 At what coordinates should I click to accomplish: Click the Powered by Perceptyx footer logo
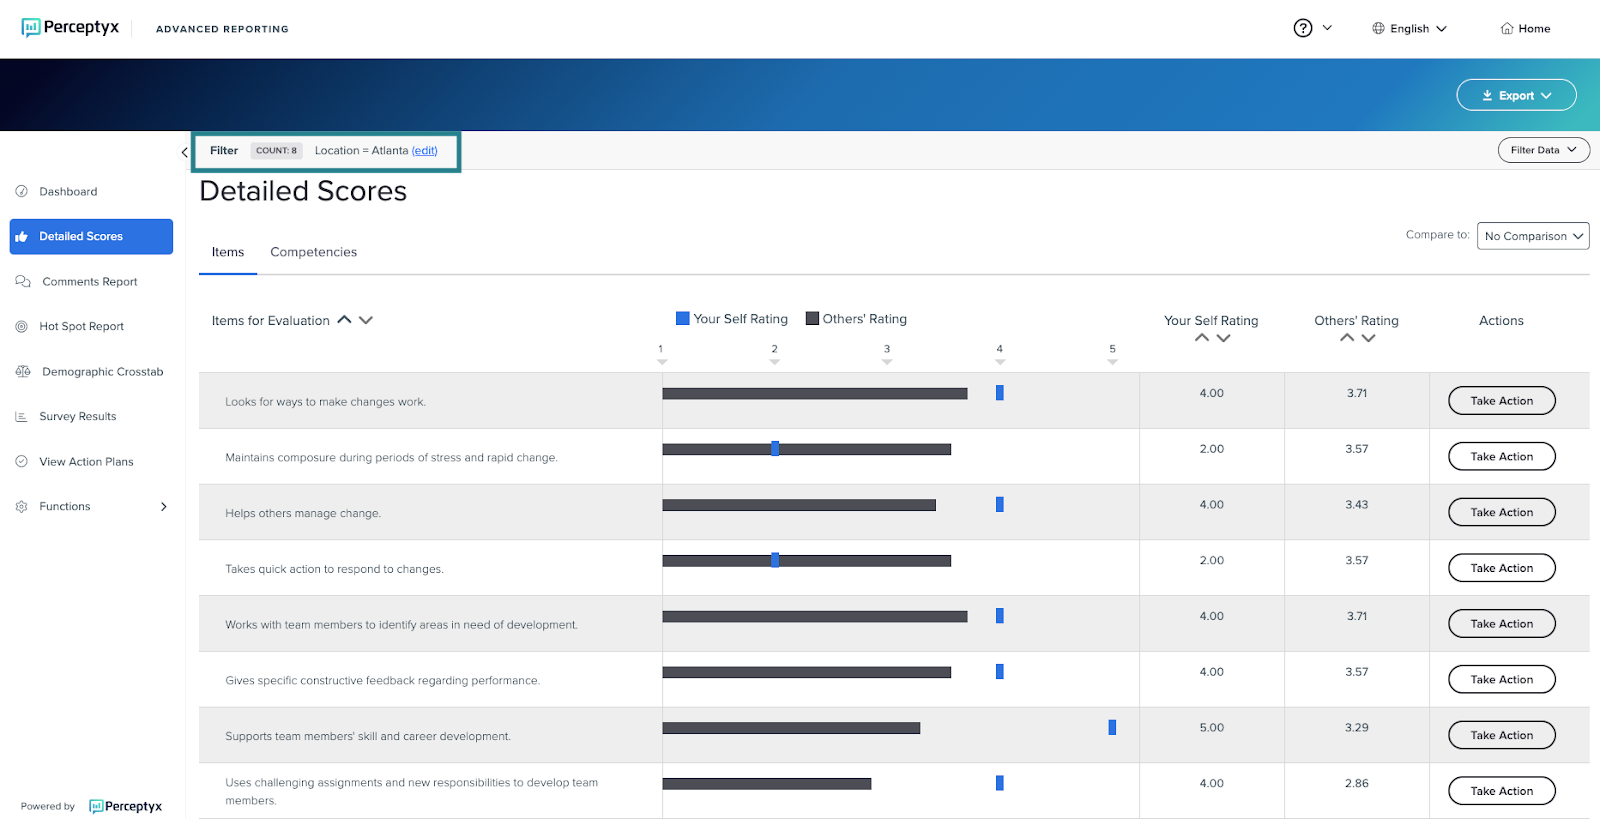click(125, 806)
